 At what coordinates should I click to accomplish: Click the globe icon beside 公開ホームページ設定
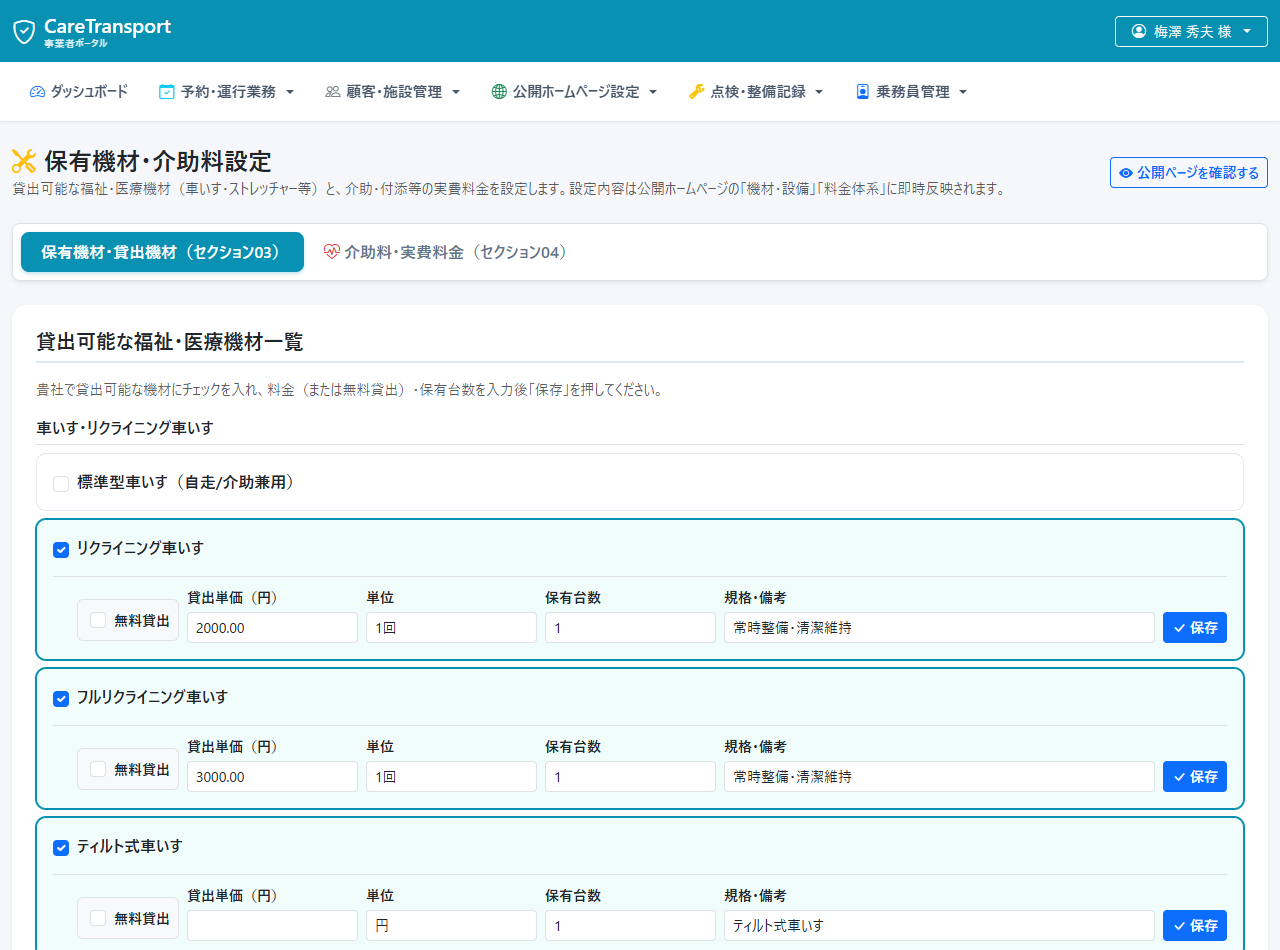pos(499,92)
